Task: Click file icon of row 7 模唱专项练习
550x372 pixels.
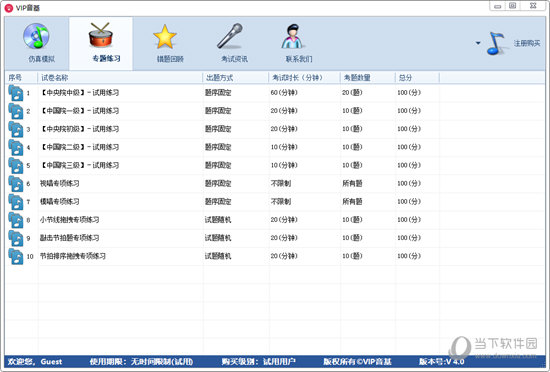Action: (16, 202)
